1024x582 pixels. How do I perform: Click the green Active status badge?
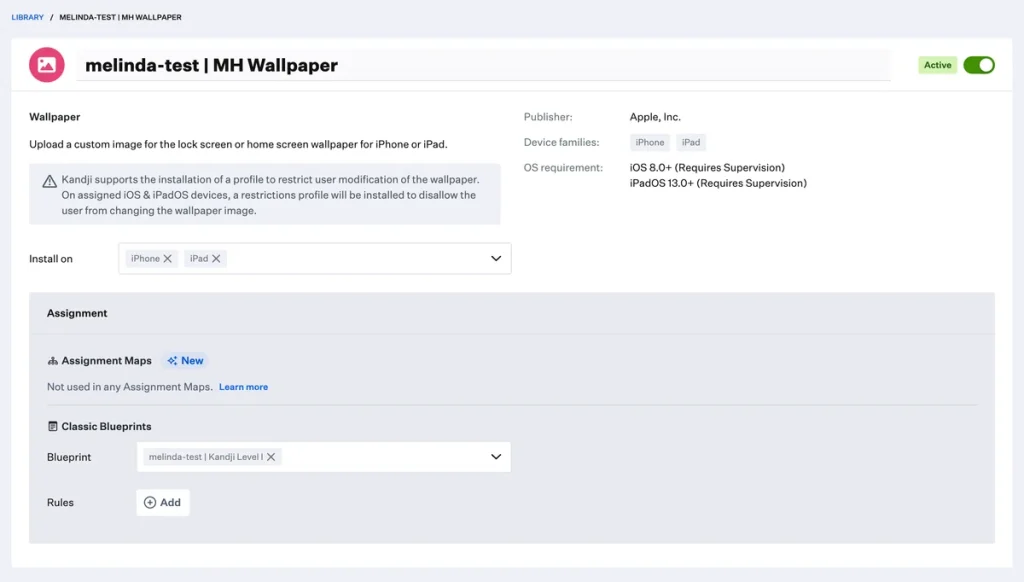937,65
